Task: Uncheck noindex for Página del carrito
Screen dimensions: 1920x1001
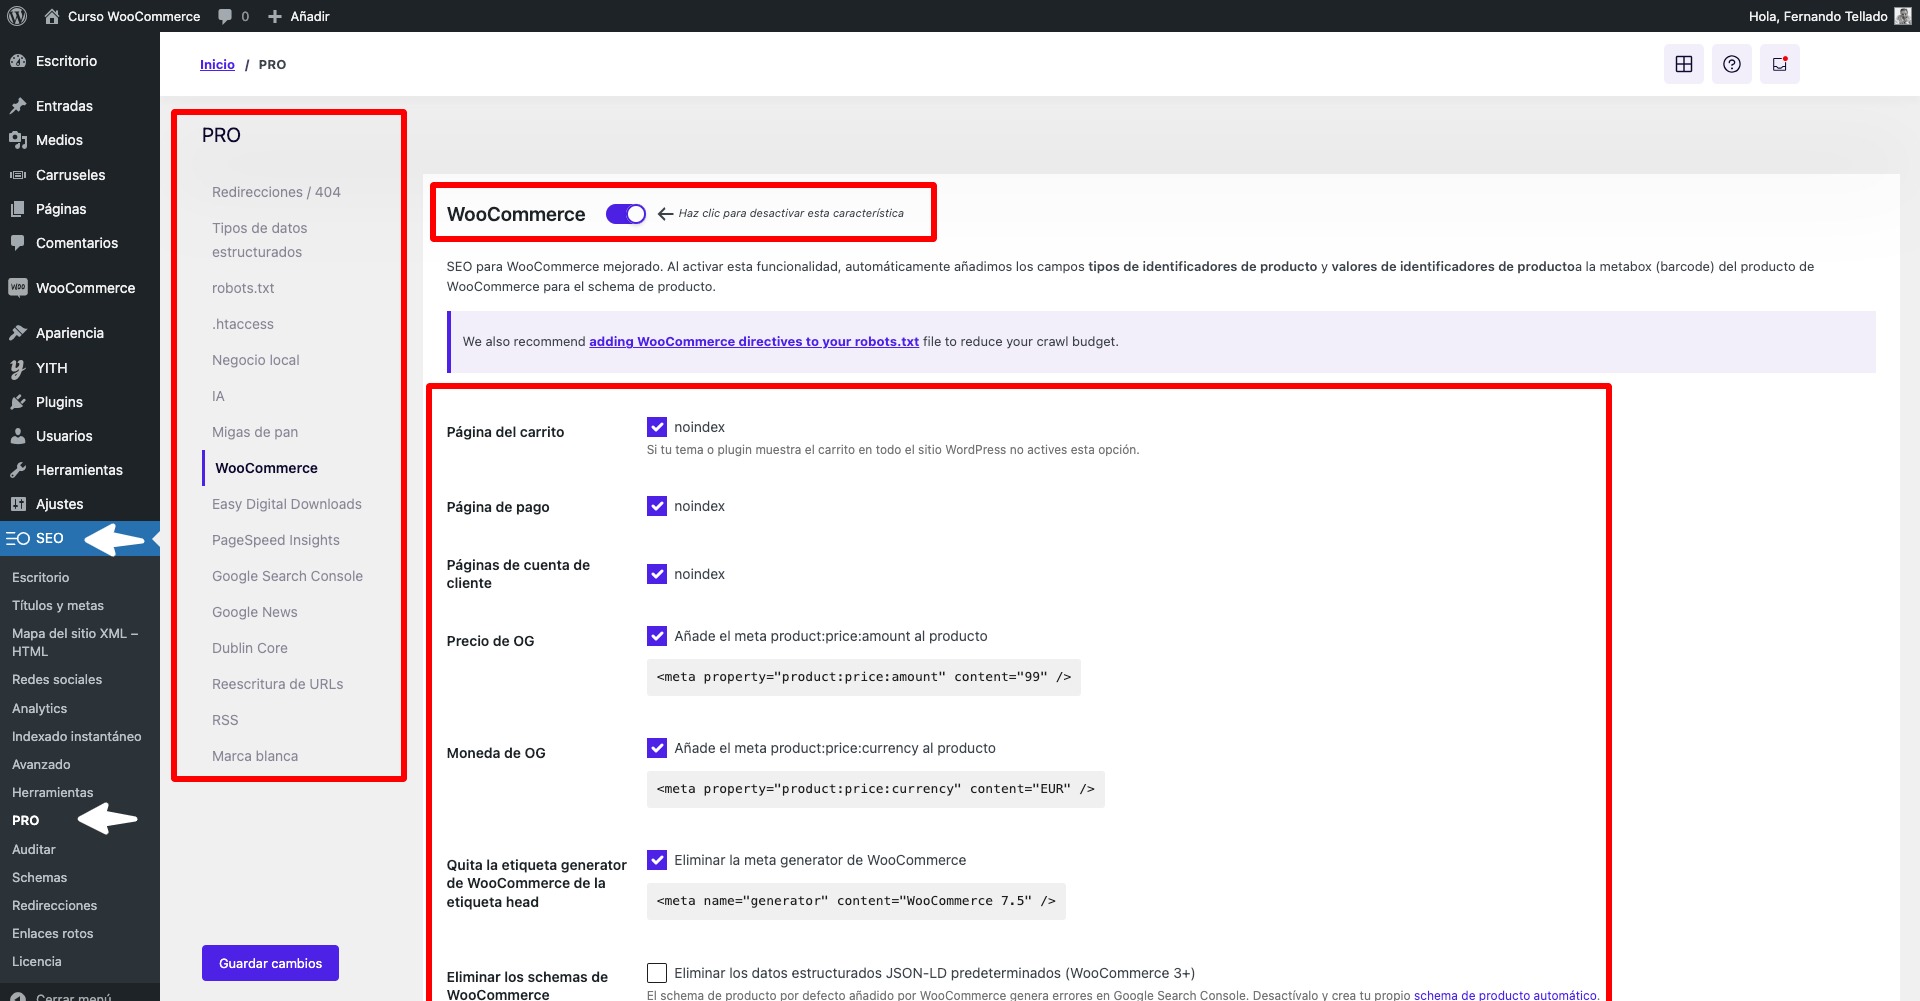Action: [657, 427]
